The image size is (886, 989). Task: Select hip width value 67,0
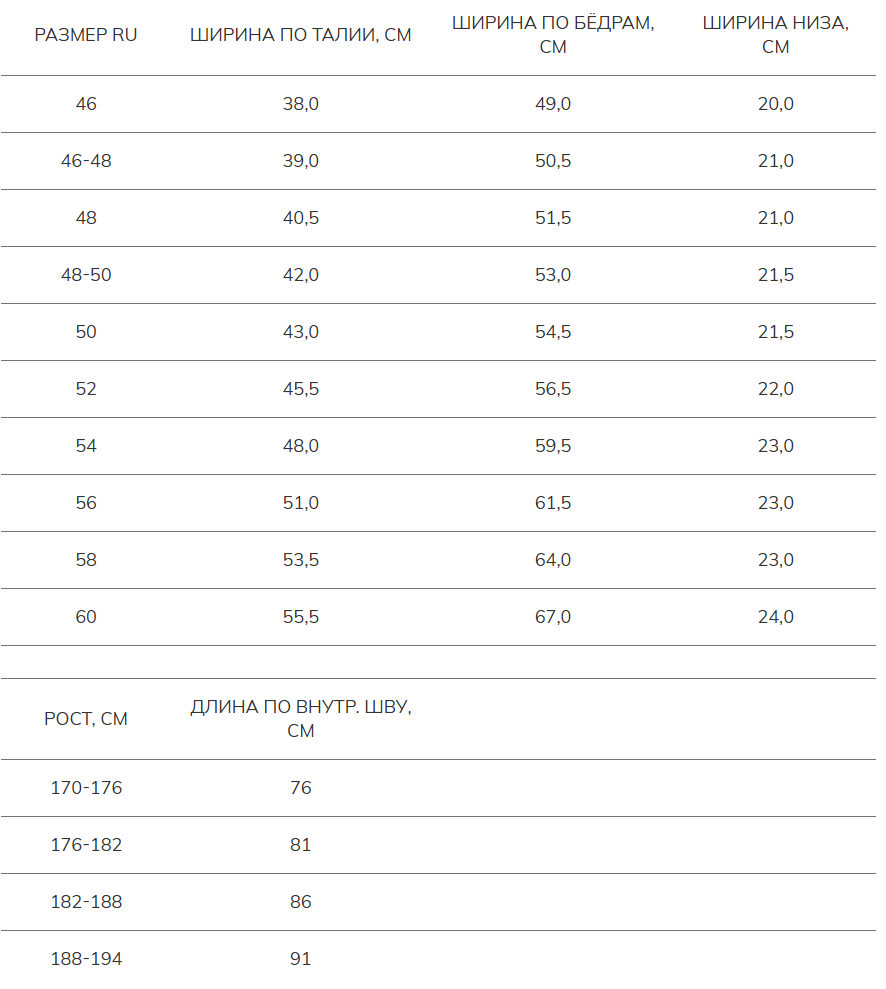click(x=553, y=617)
